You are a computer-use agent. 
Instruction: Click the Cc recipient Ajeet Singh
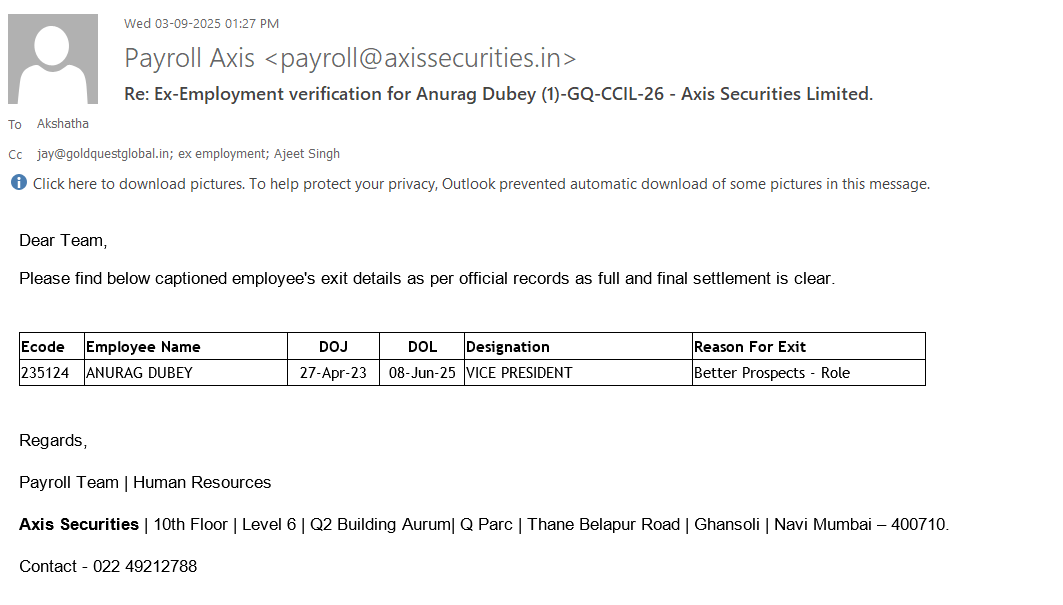coord(307,154)
